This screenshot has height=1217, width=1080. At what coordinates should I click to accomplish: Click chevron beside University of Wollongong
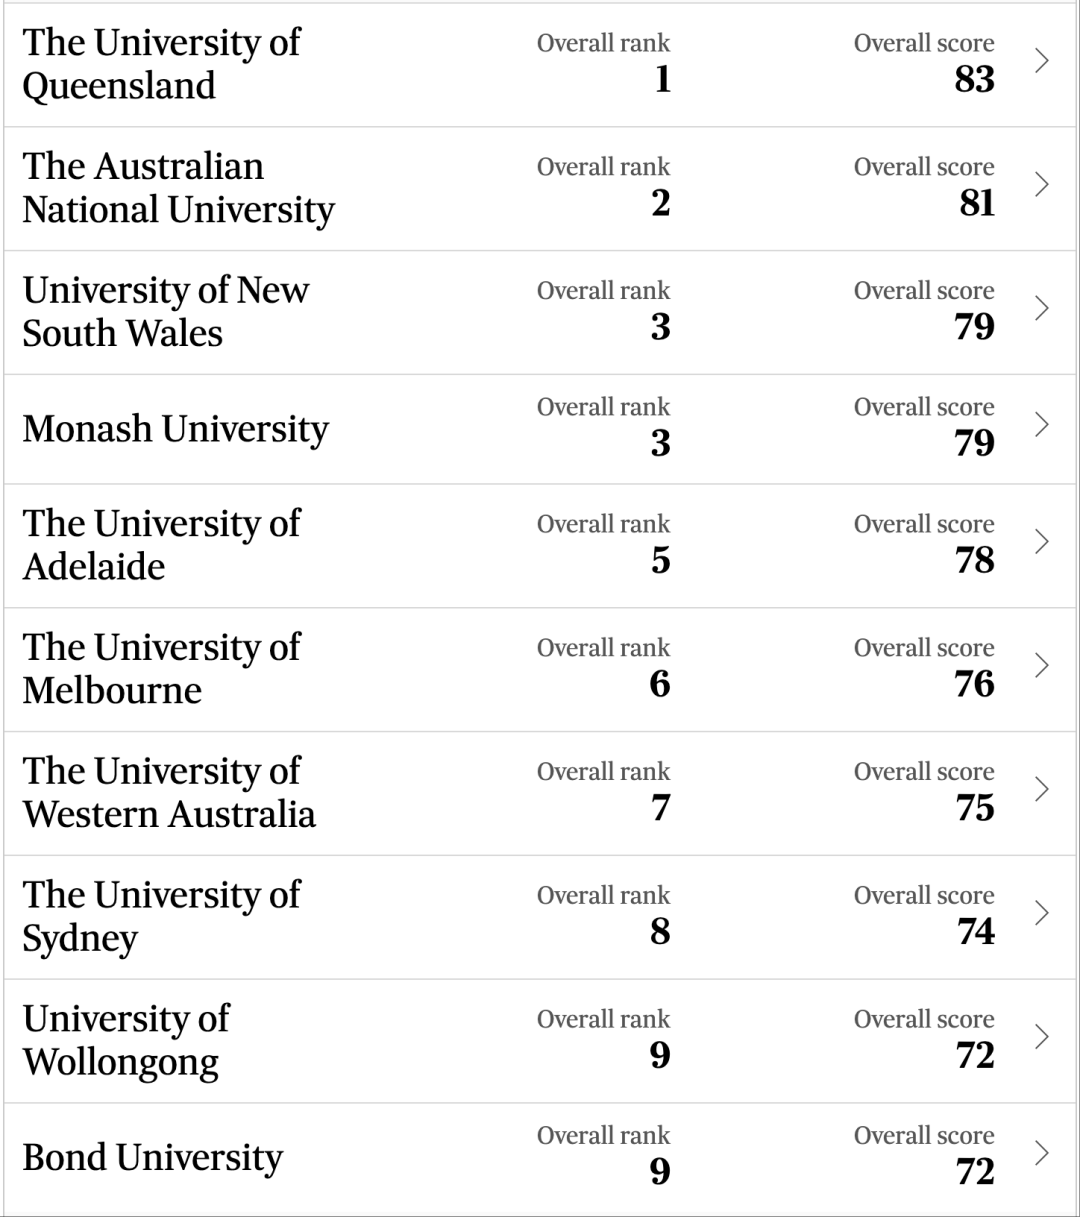click(1042, 1037)
